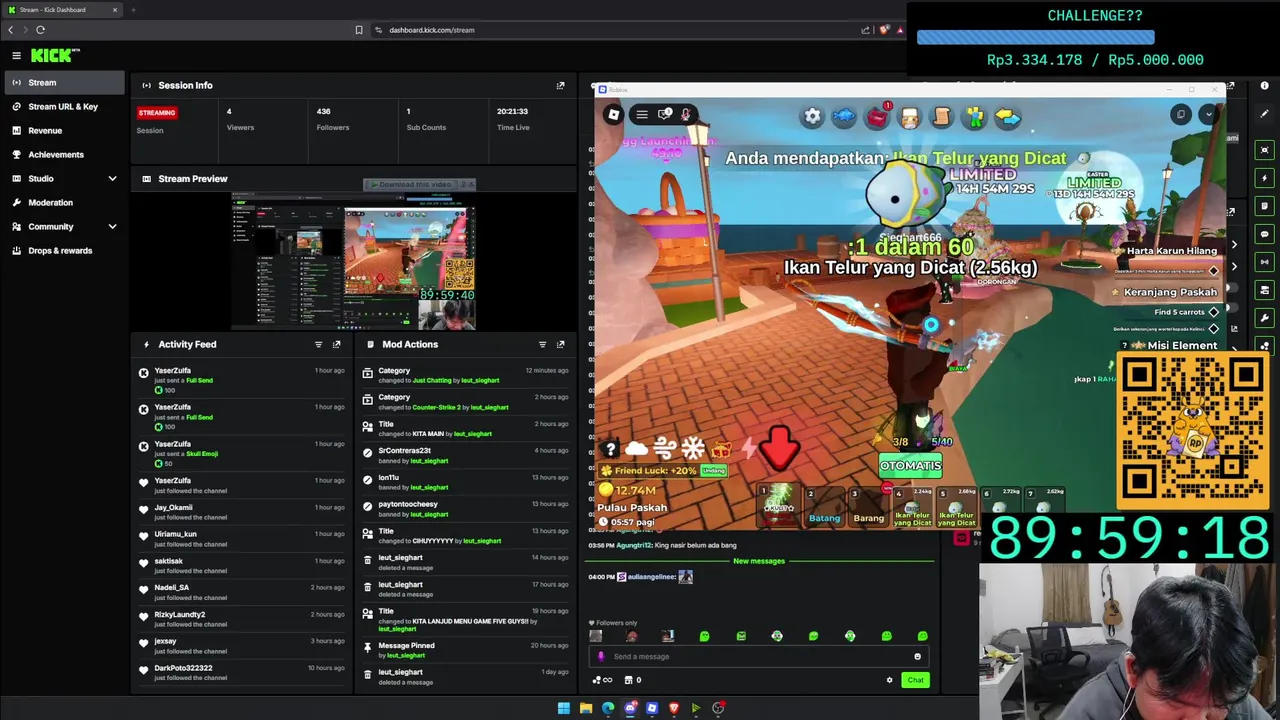
Task: Open a new browser tab
Action: pyautogui.click(x=133, y=10)
